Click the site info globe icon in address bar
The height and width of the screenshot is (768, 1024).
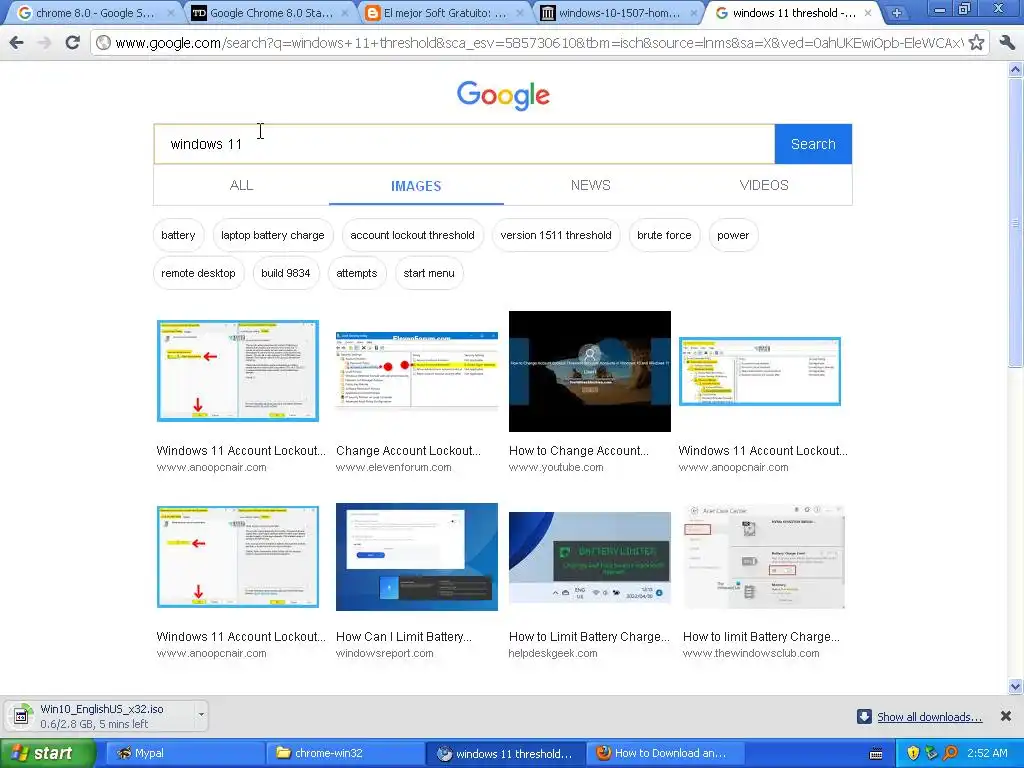[103, 43]
